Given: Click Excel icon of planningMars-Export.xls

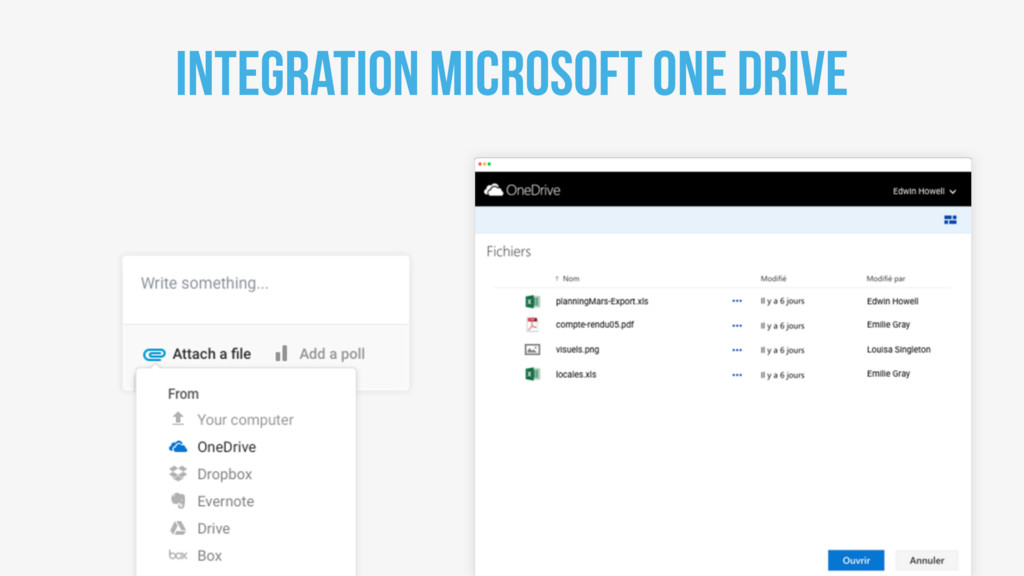Looking at the screenshot, I should [532, 301].
